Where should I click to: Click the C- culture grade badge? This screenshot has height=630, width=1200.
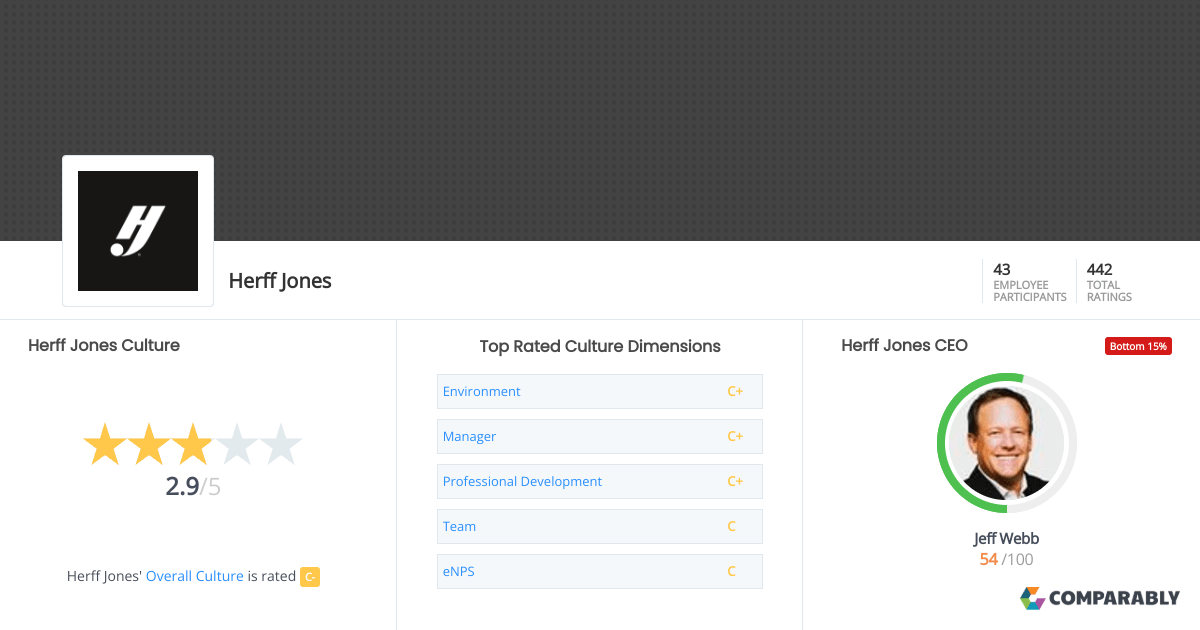[x=310, y=577]
